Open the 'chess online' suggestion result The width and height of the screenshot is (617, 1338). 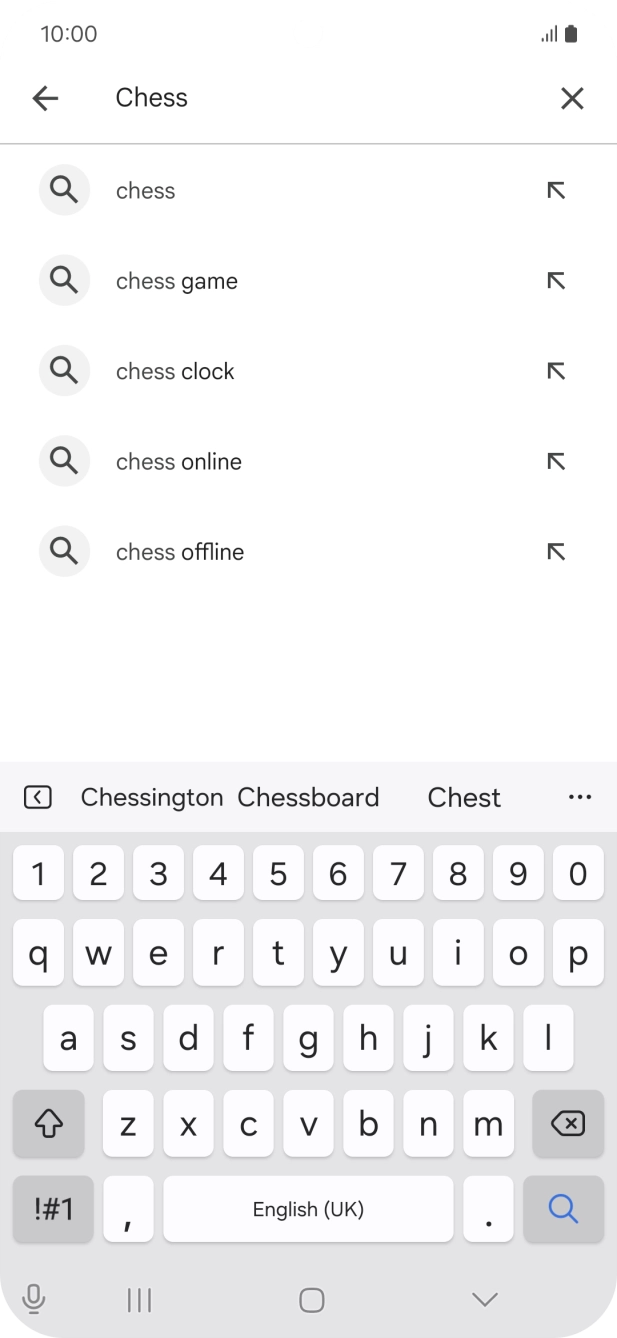178,461
